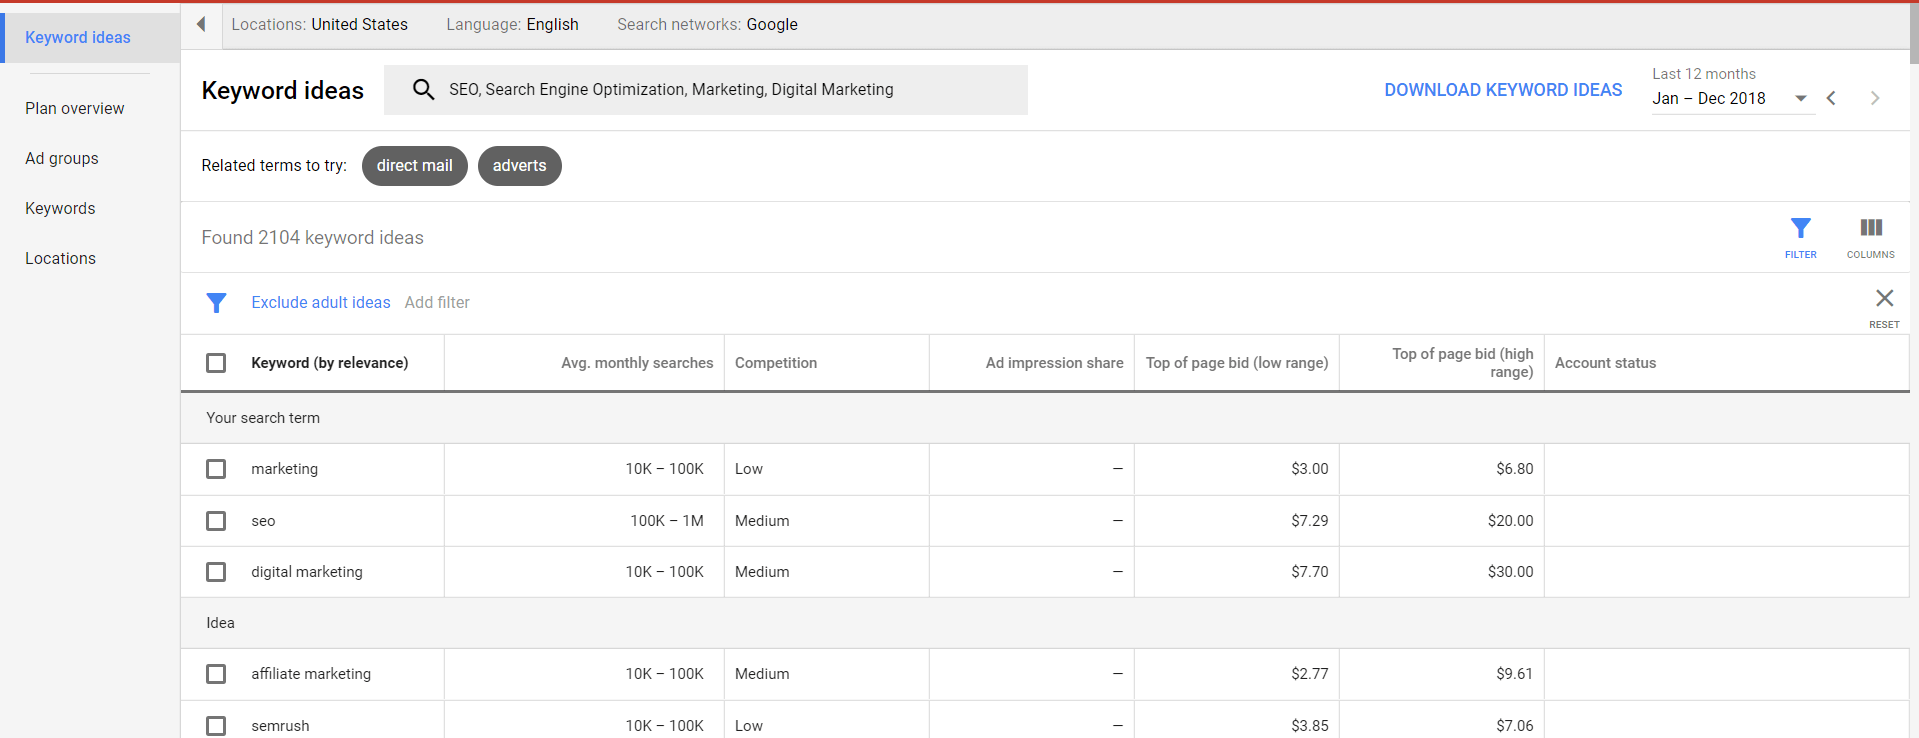
Task: Sort by Keyword (by relevance) header
Action: [329, 363]
